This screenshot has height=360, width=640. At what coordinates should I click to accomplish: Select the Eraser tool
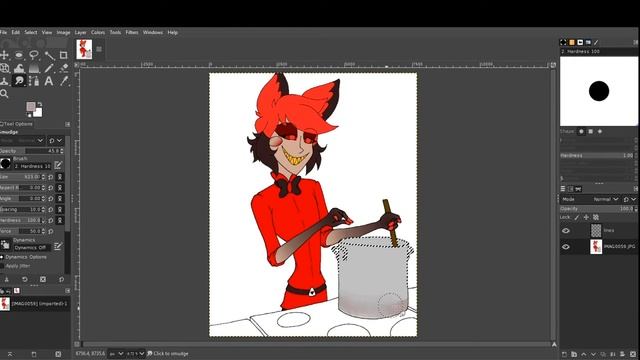coord(64,68)
